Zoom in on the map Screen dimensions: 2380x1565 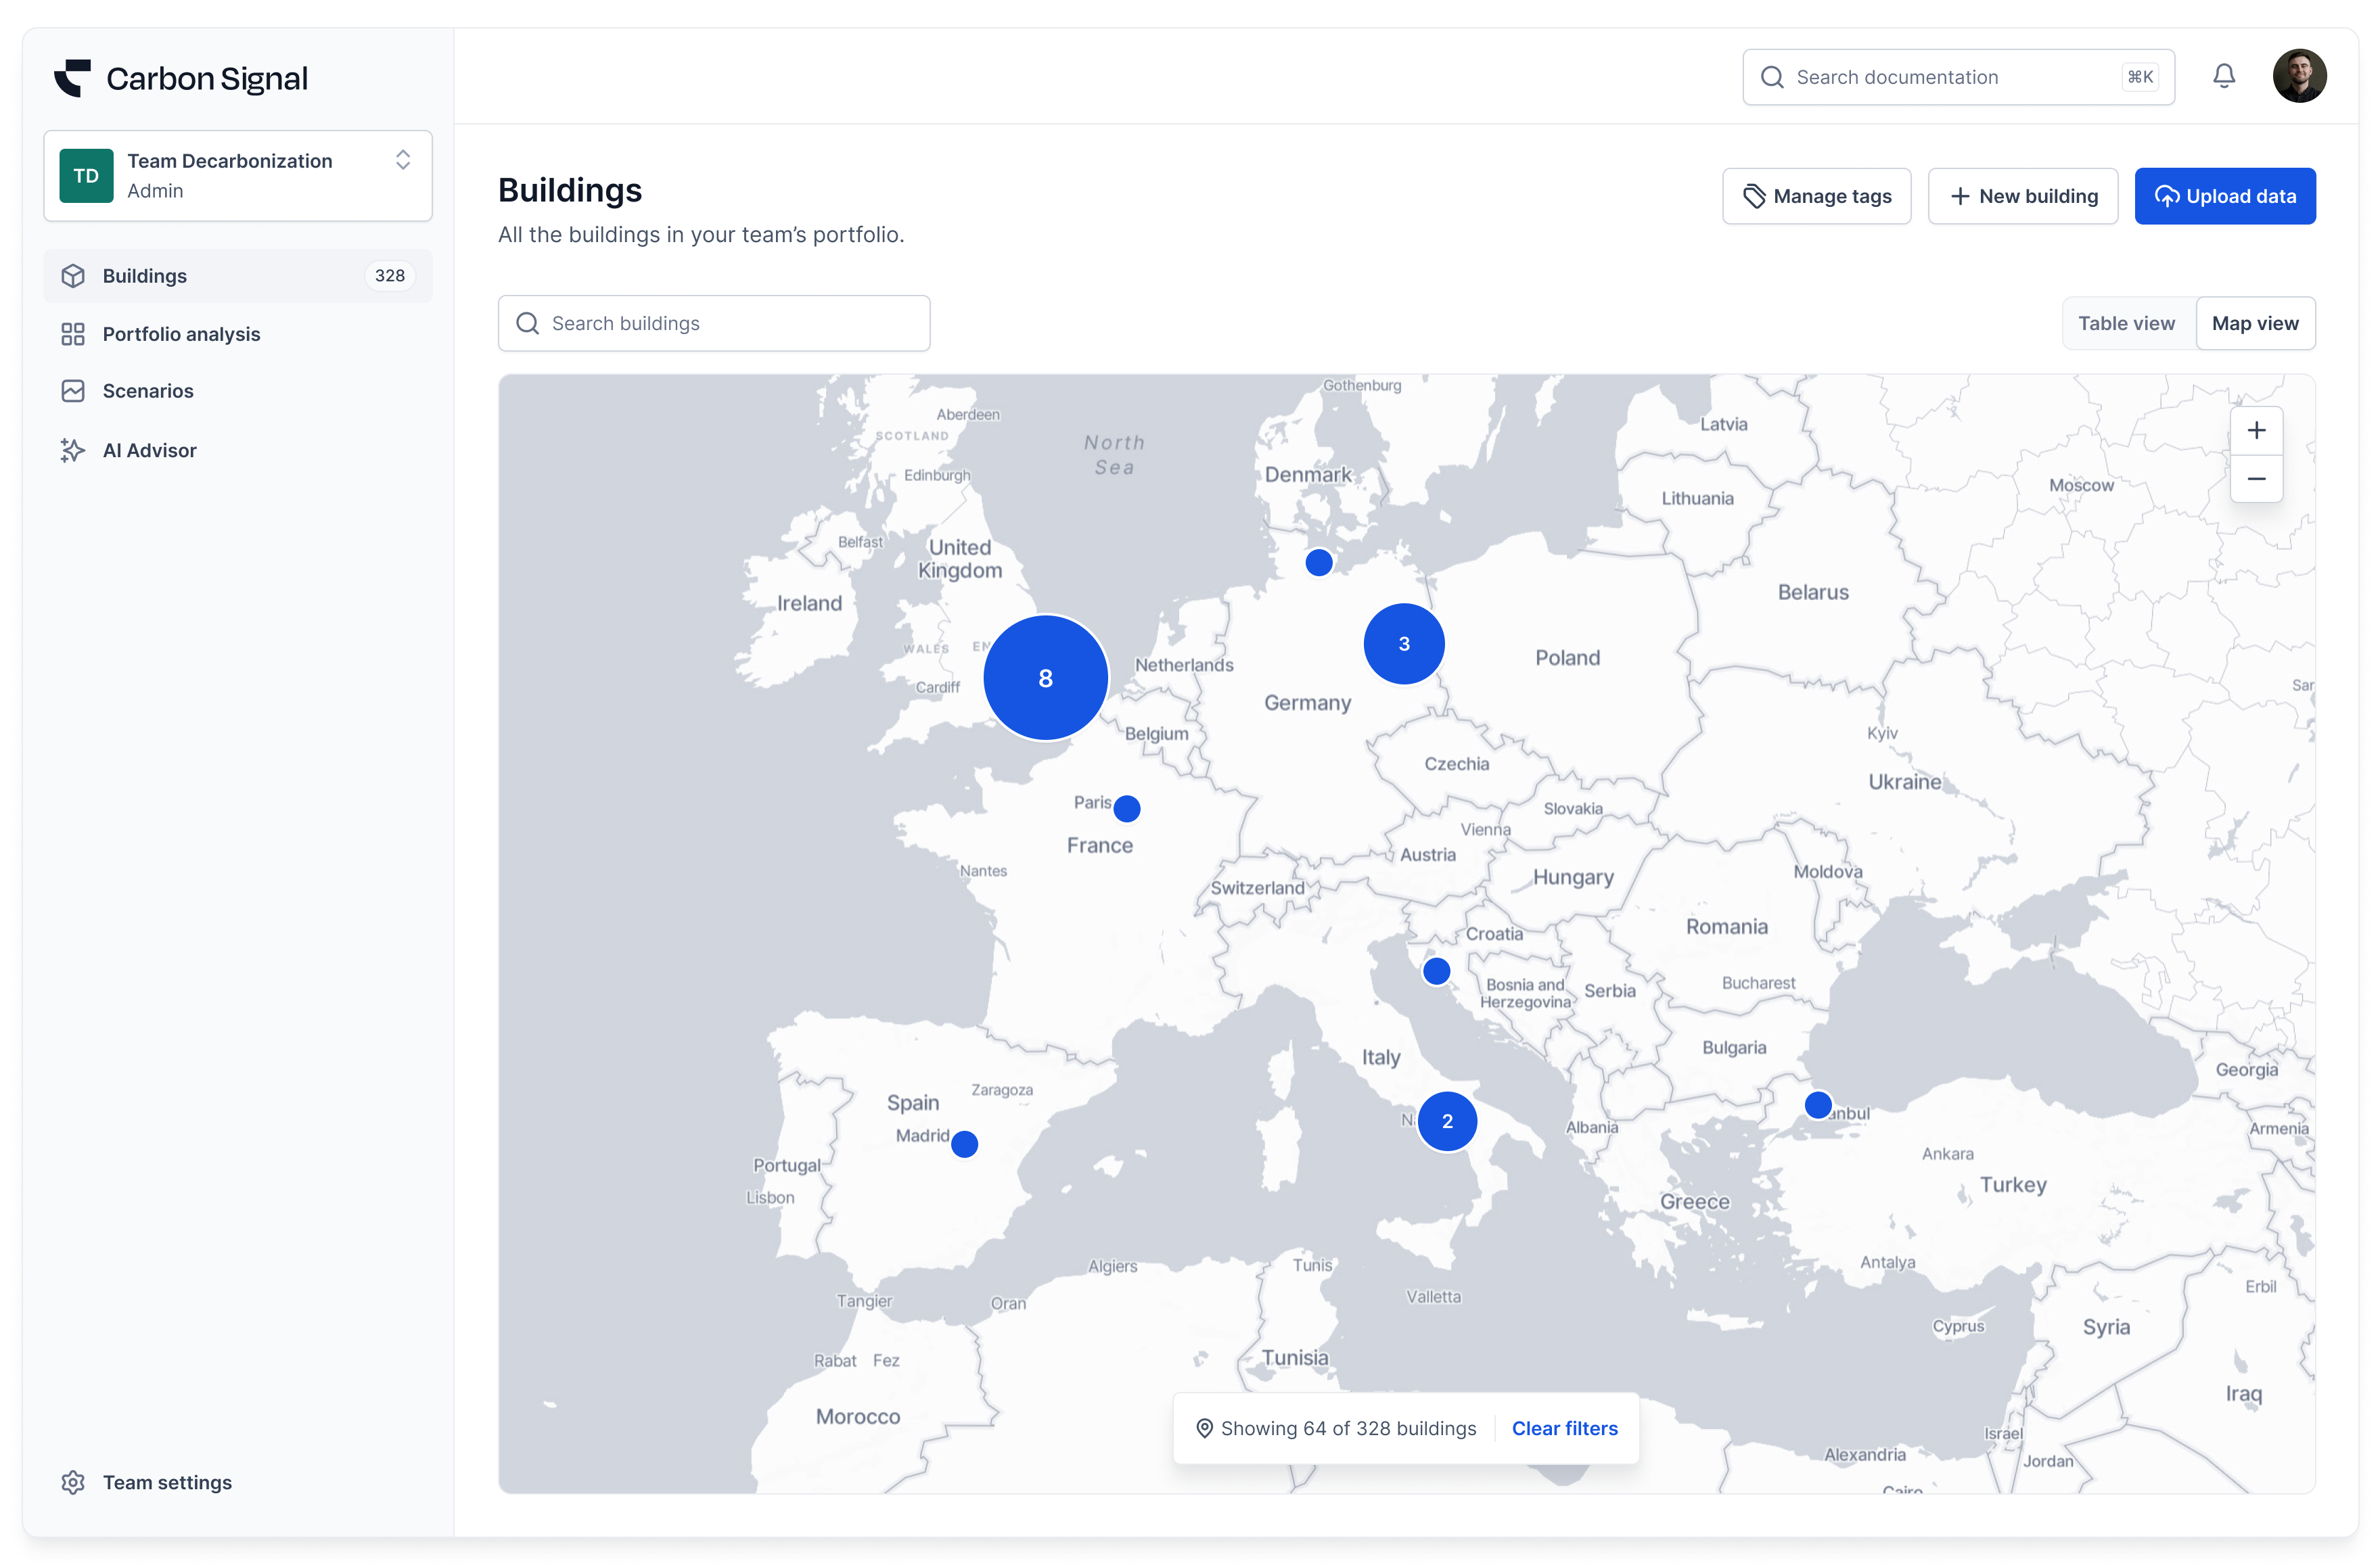pos(2256,431)
